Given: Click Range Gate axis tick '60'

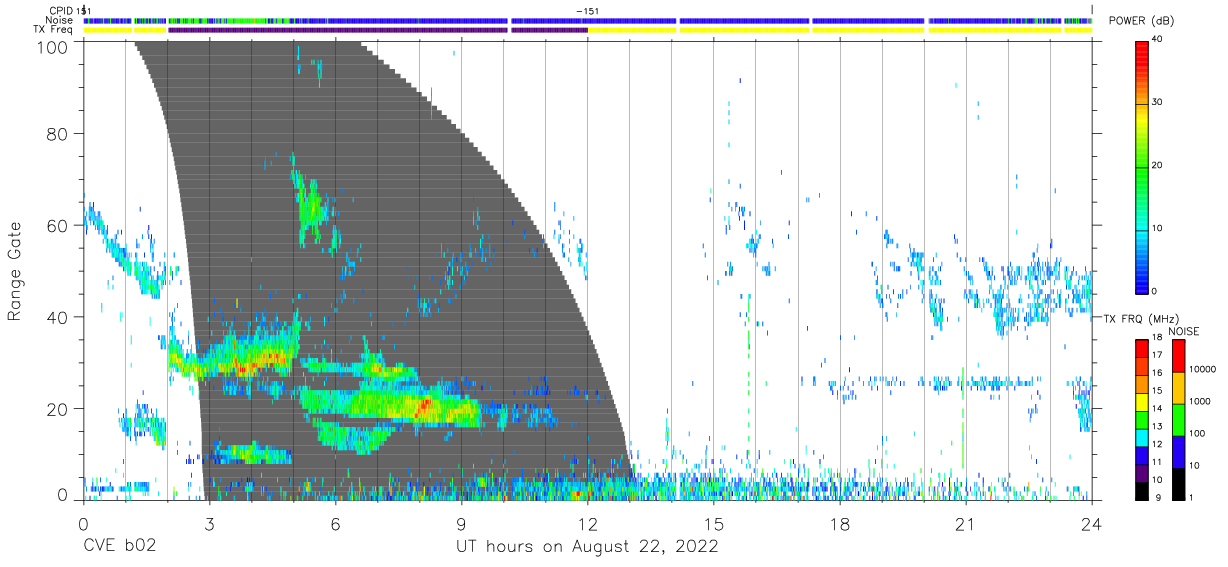Looking at the screenshot, I should click(59, 226).
